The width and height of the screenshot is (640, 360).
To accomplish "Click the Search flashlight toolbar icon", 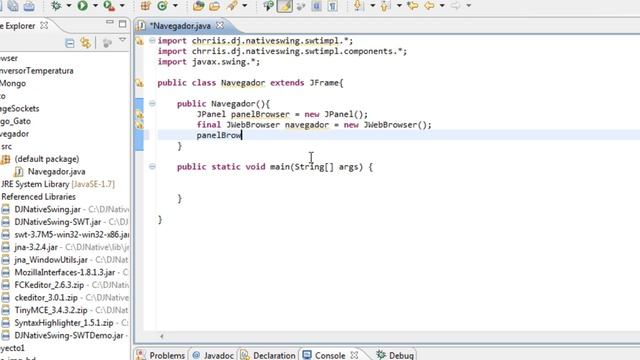I will point(233,5).
